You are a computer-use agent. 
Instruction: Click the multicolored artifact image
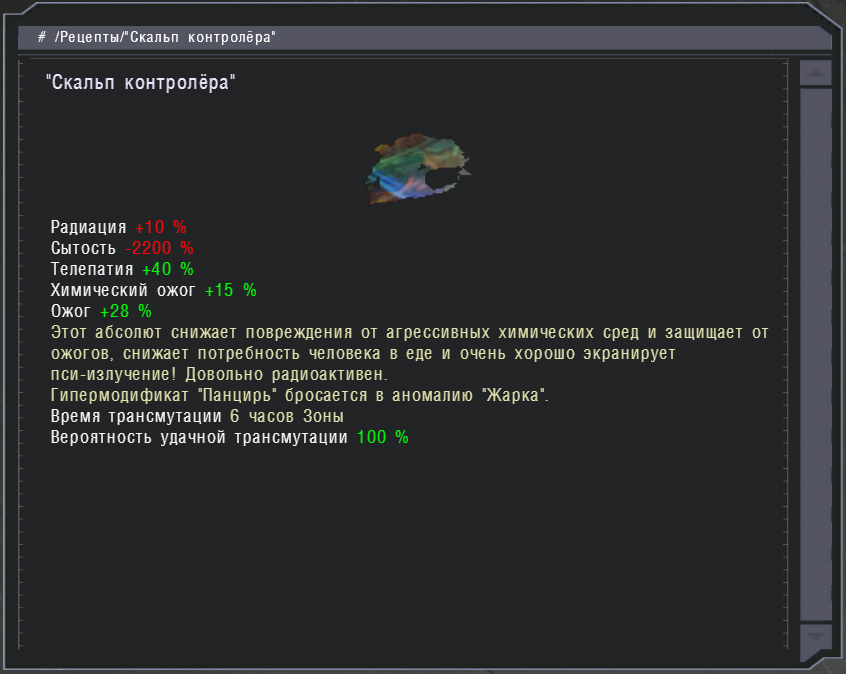tap(417, 167)
